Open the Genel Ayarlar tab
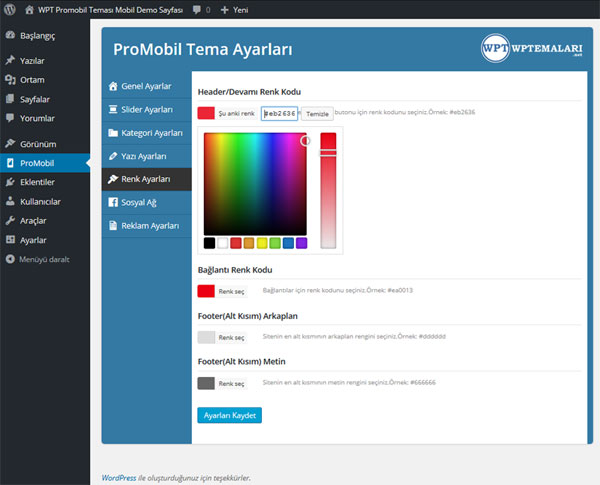 tap(147, 87)
